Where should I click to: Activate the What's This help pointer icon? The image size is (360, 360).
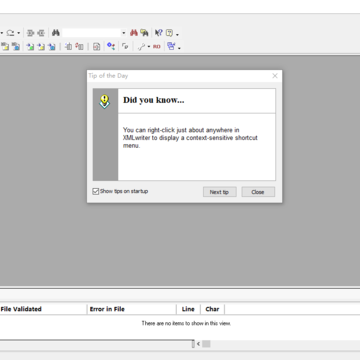(x=159, y=33)
